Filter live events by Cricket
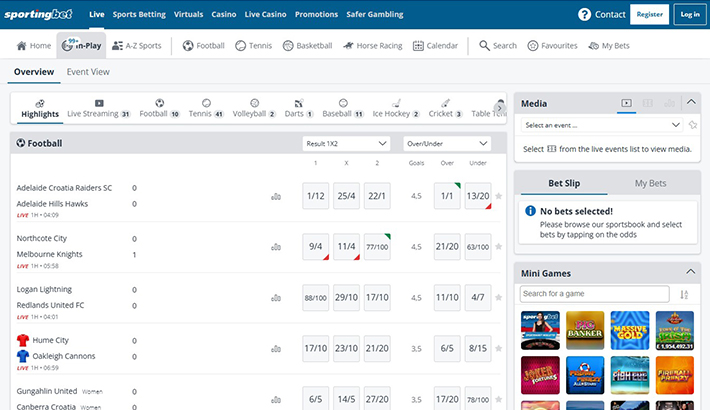This screenshot has height=410, width=710. pos(446,109)
